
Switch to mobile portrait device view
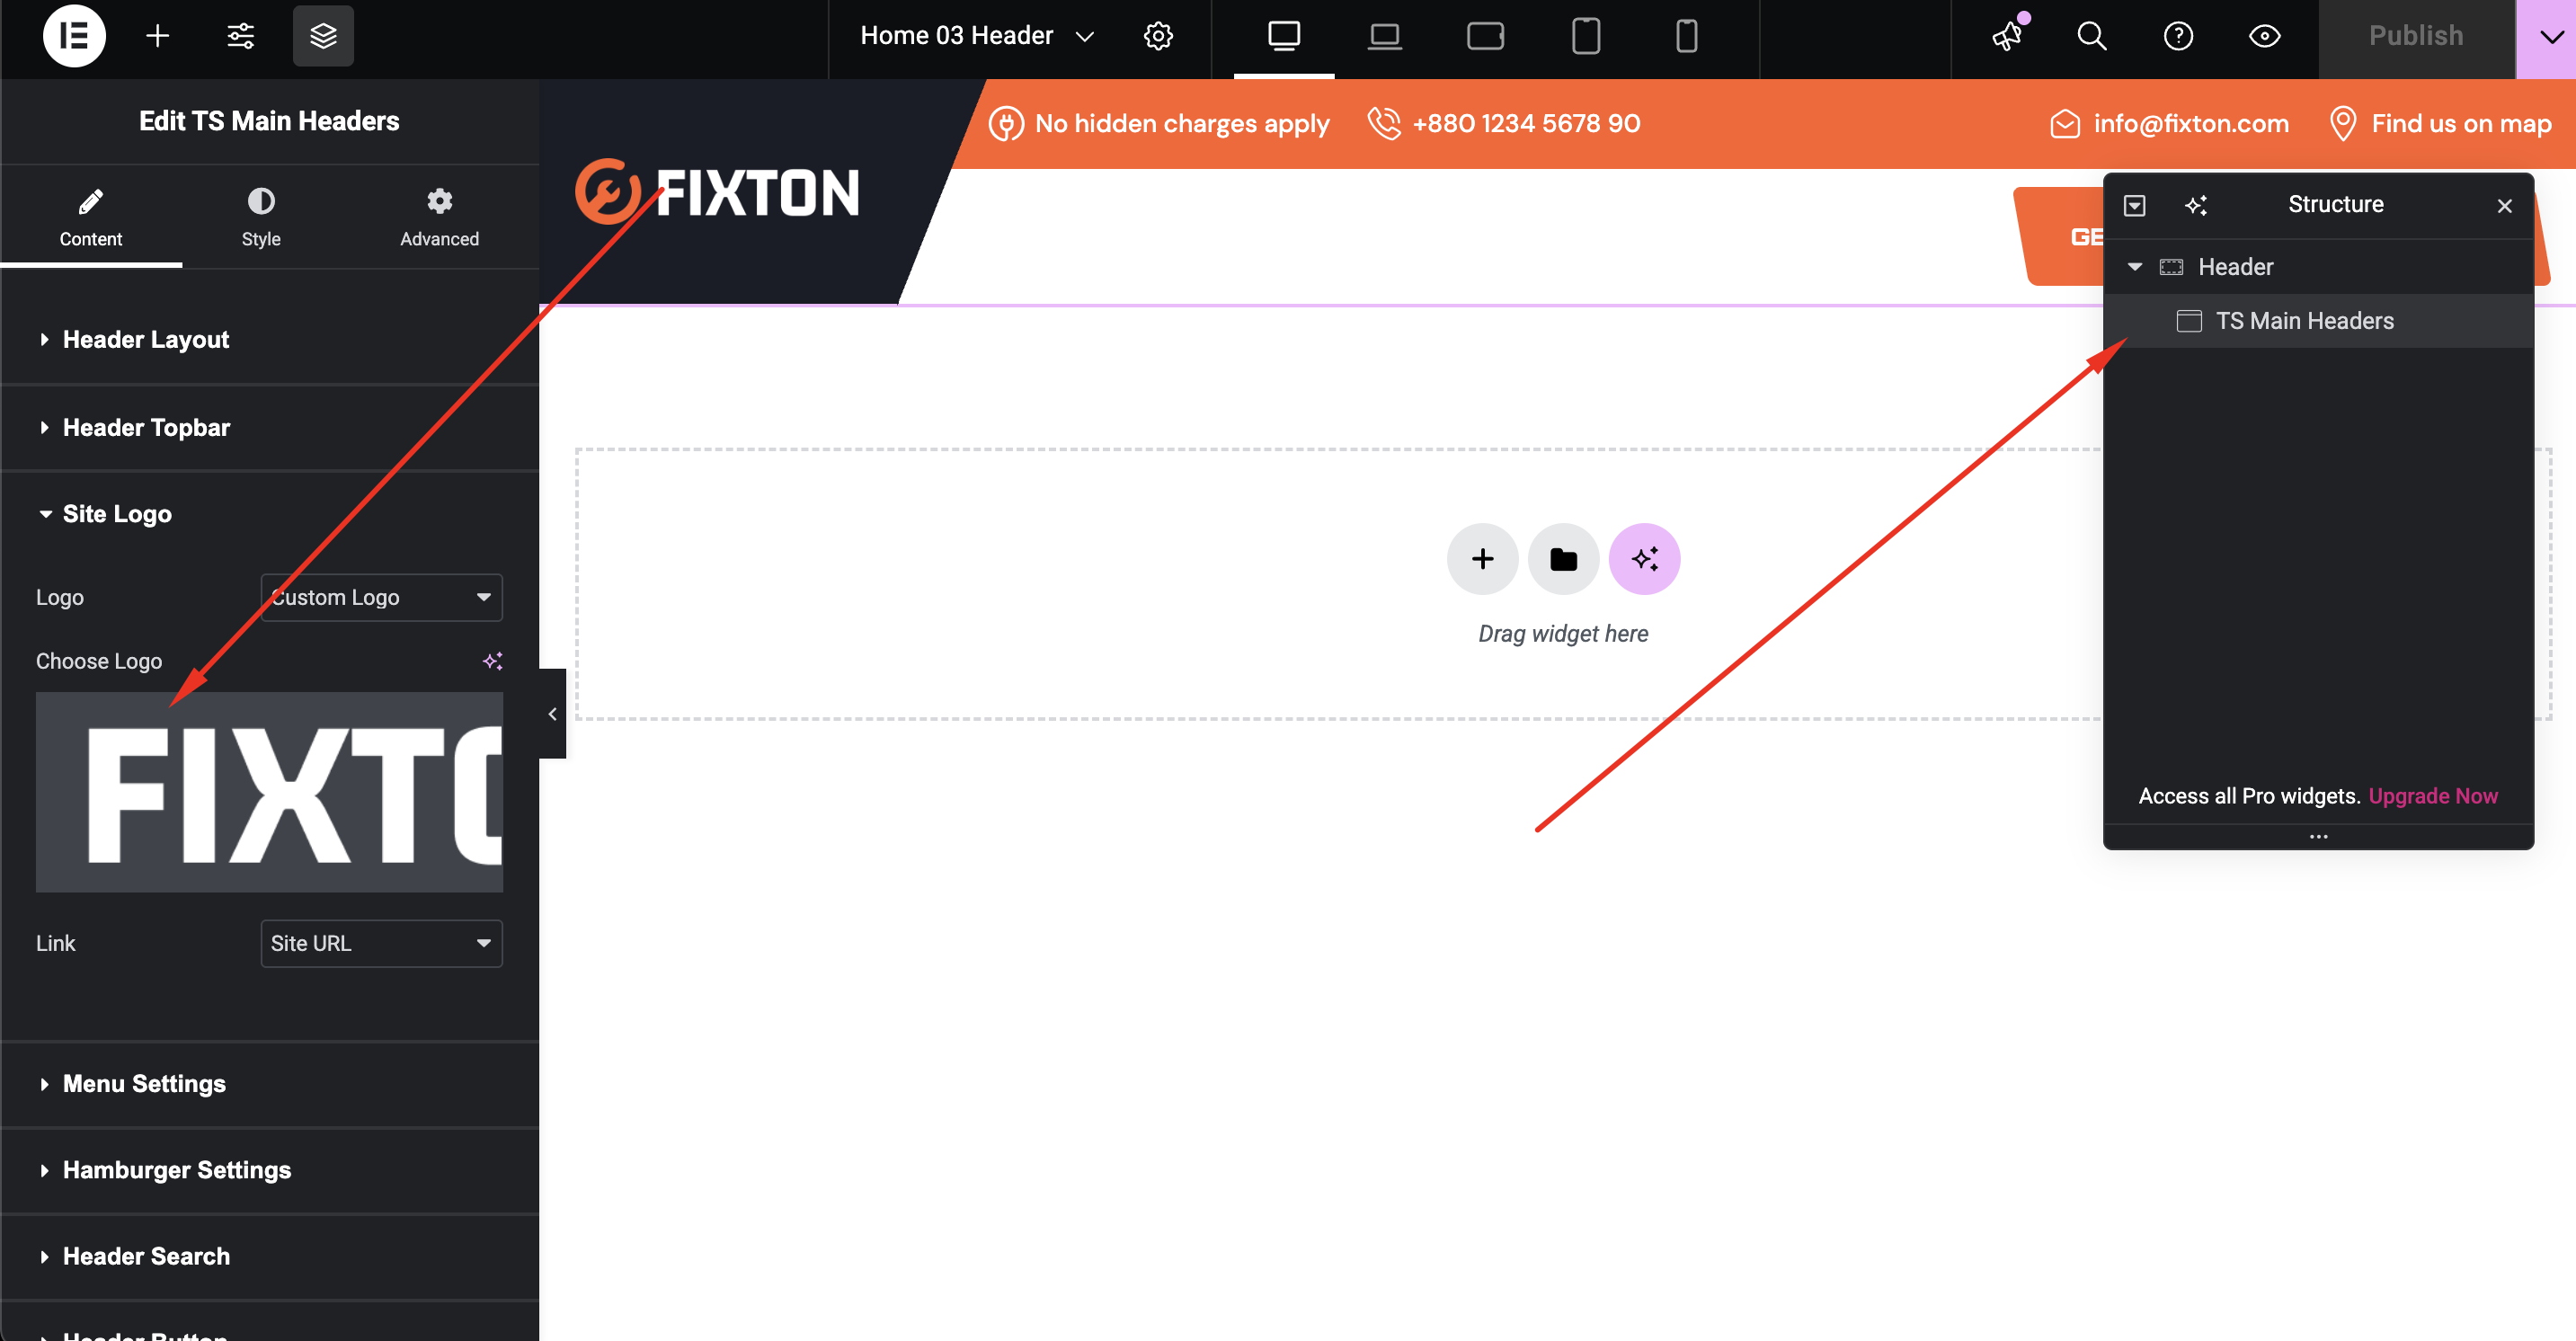tap(1686, 36)
